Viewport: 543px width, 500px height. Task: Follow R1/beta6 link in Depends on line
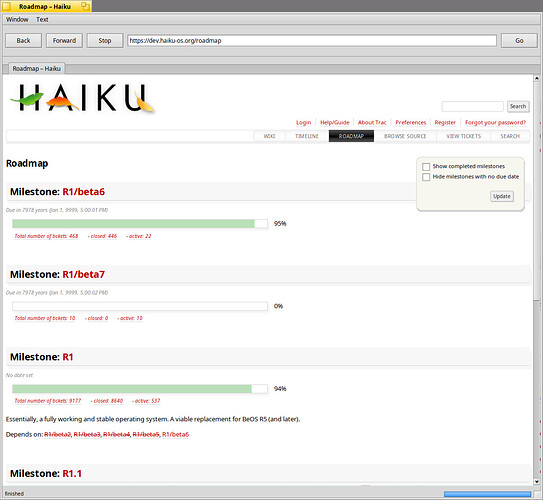tap(176, 435)
